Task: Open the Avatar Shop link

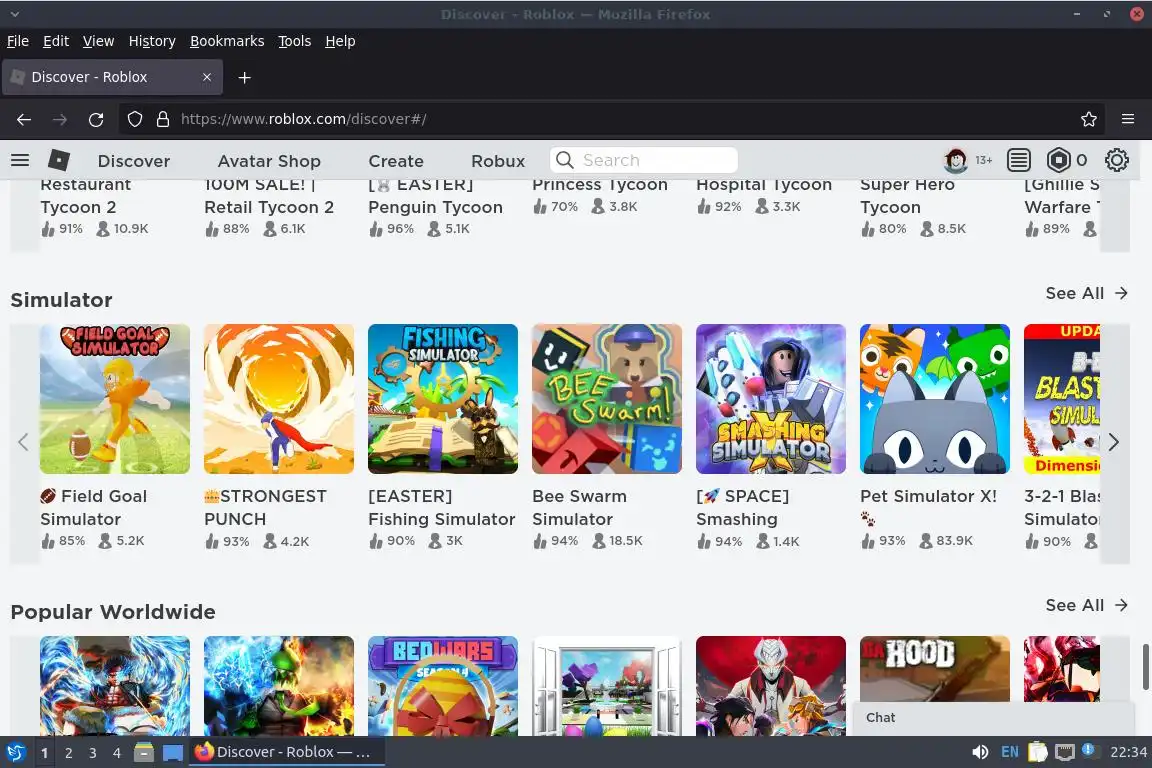Action: (269, 161)
